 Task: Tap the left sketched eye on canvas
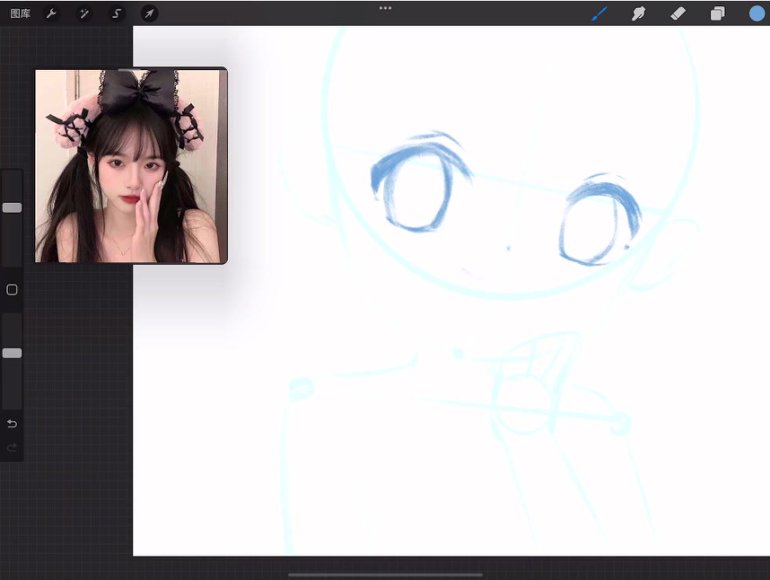418,192
